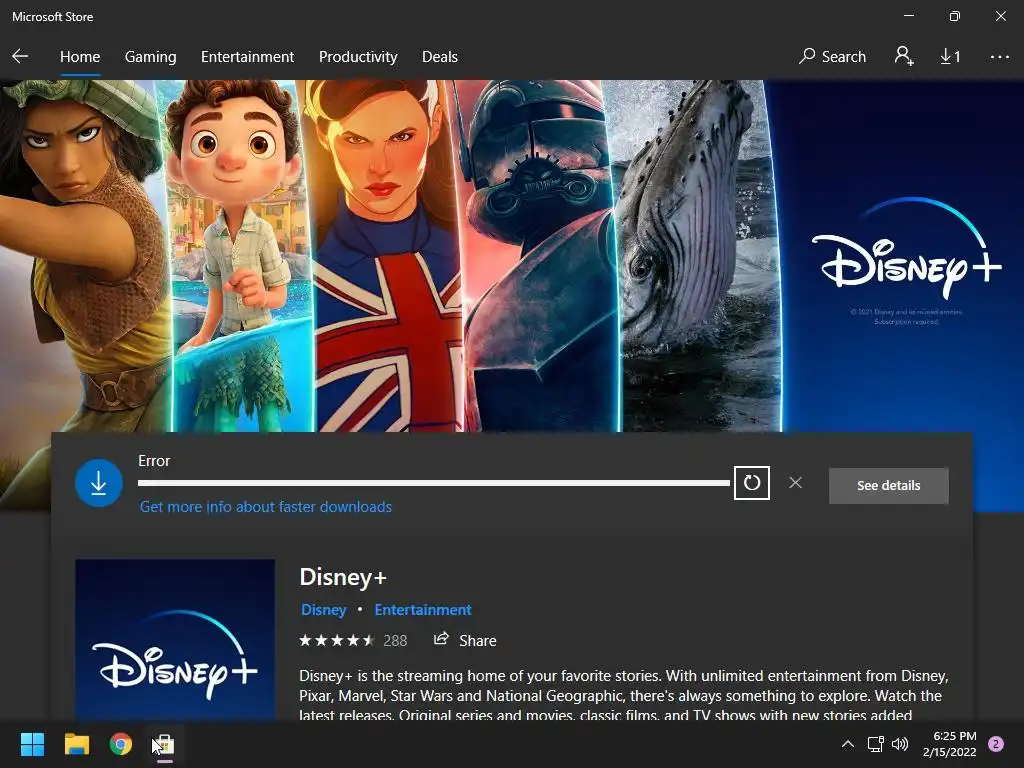
Task: Click the star rating with 288 reviews
Action: tap(353, 641)
